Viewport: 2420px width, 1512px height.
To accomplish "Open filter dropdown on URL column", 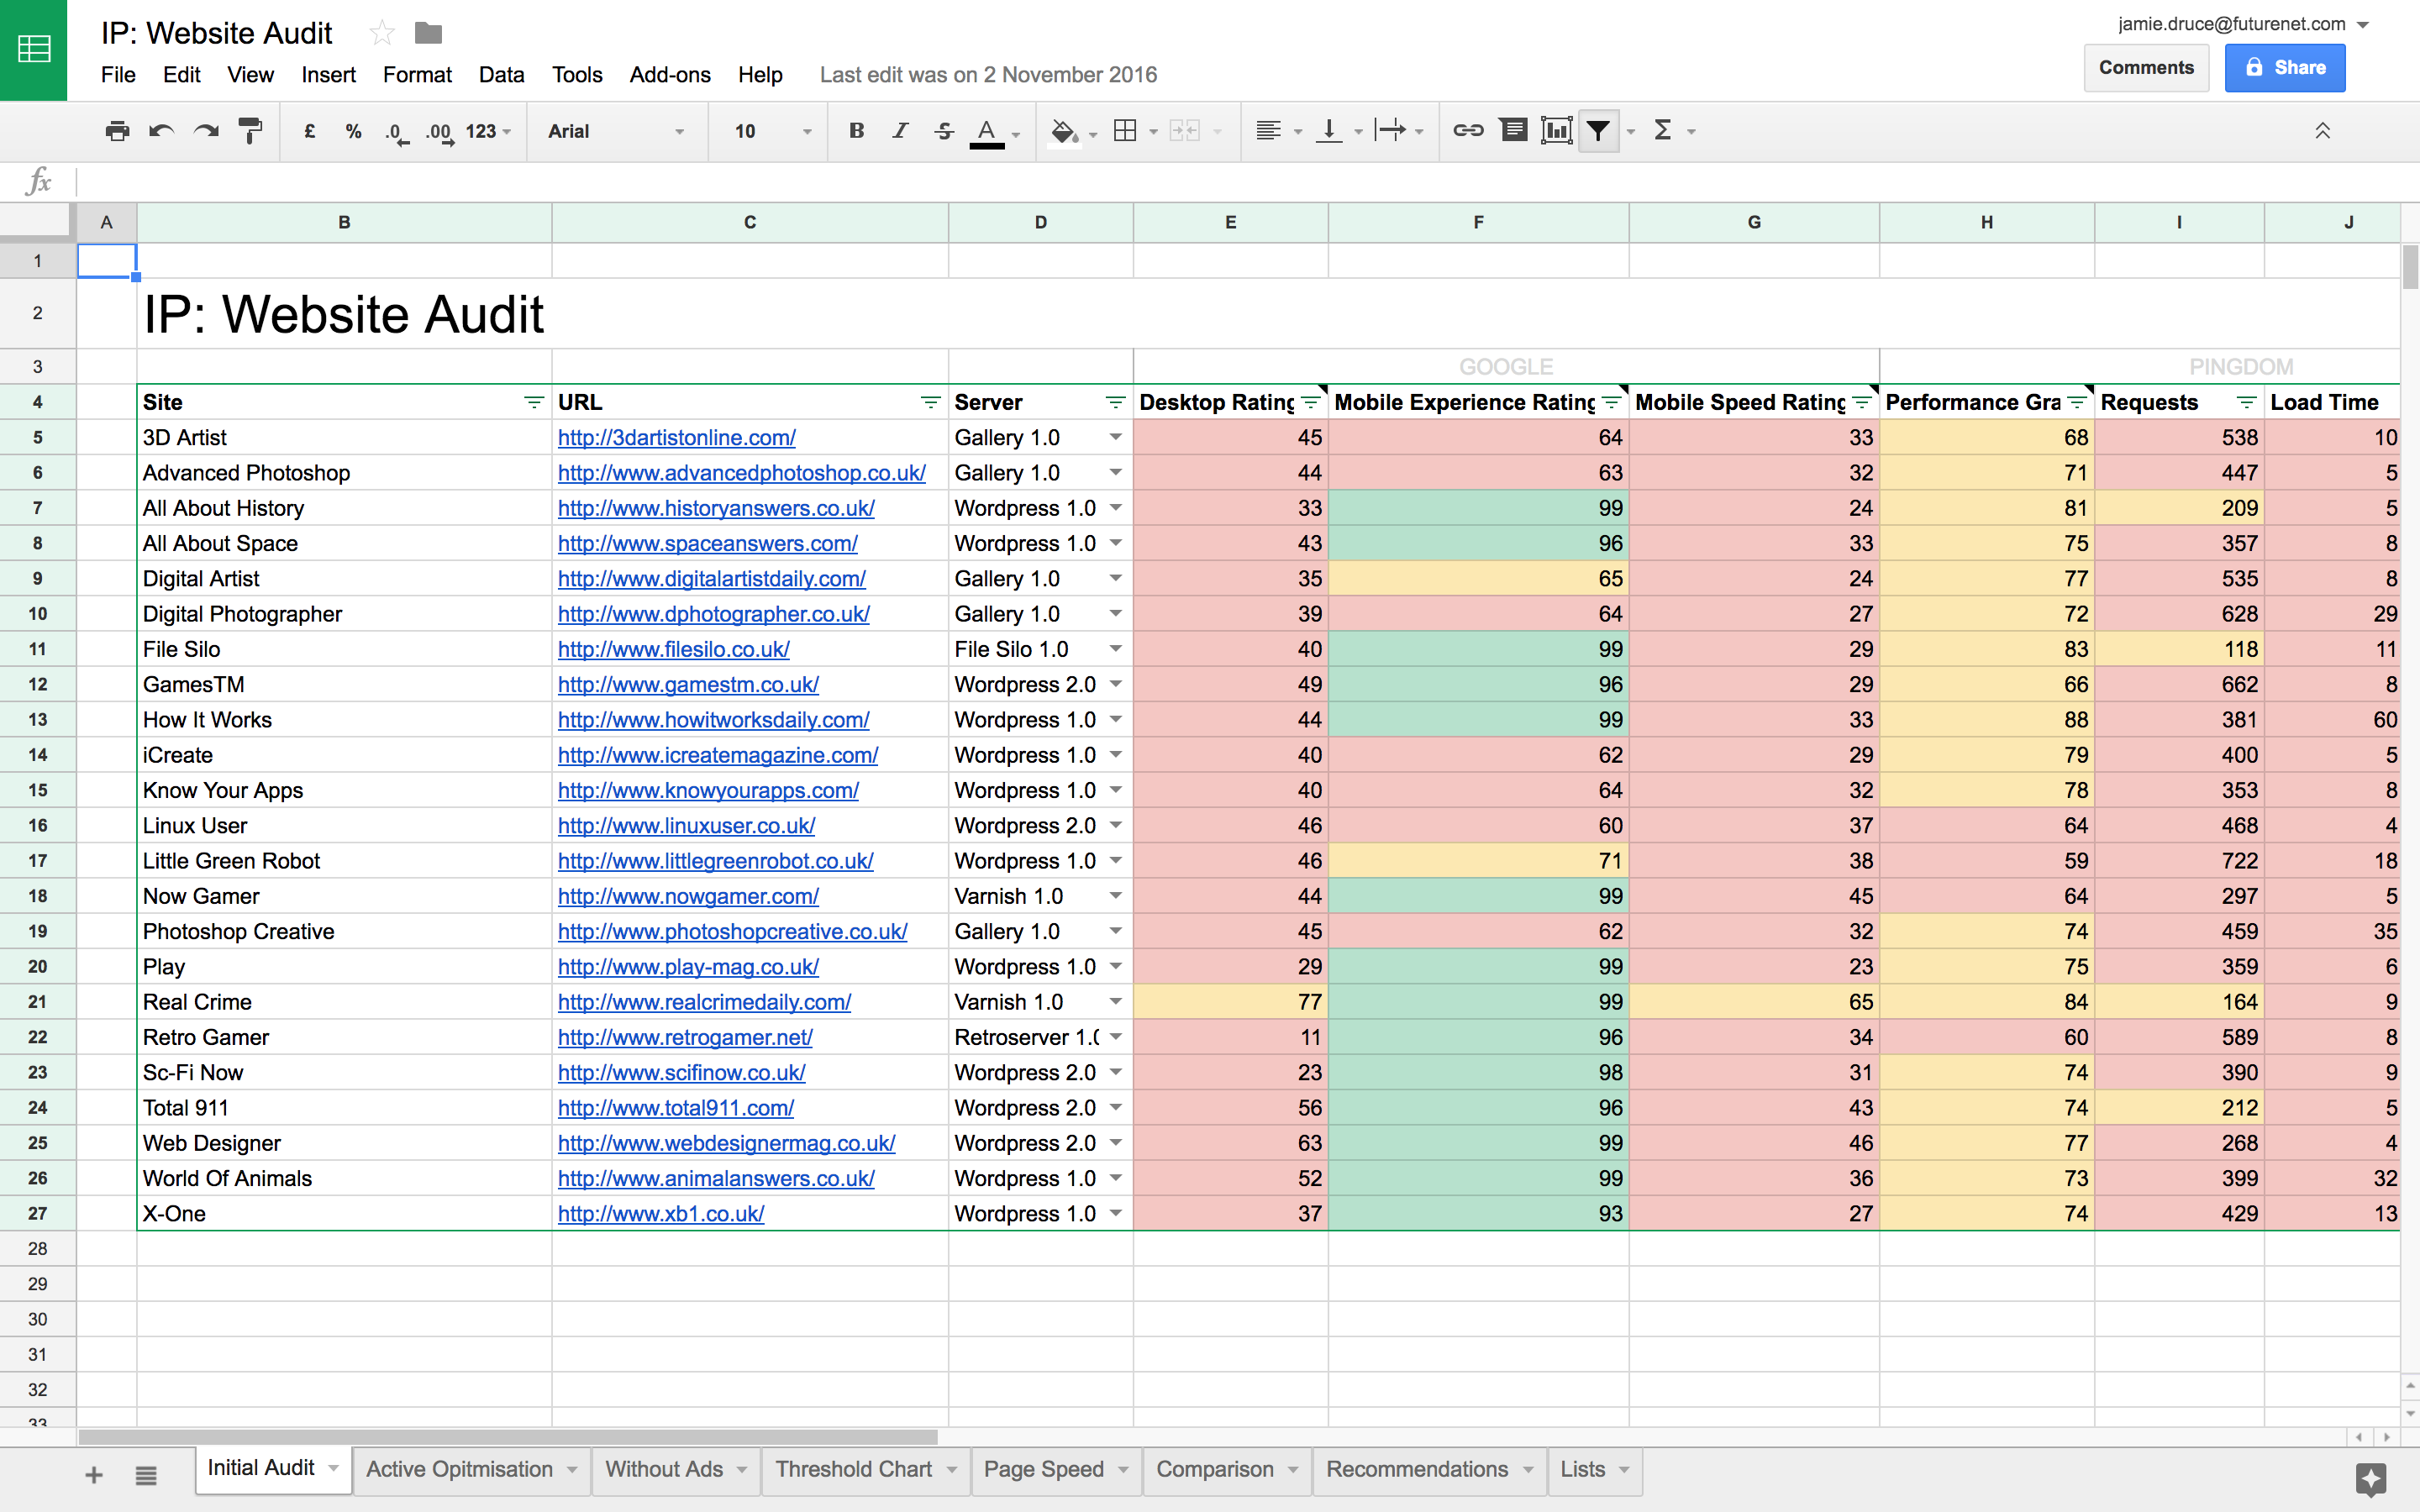I will pyautogui.click(x=930, y=402).
